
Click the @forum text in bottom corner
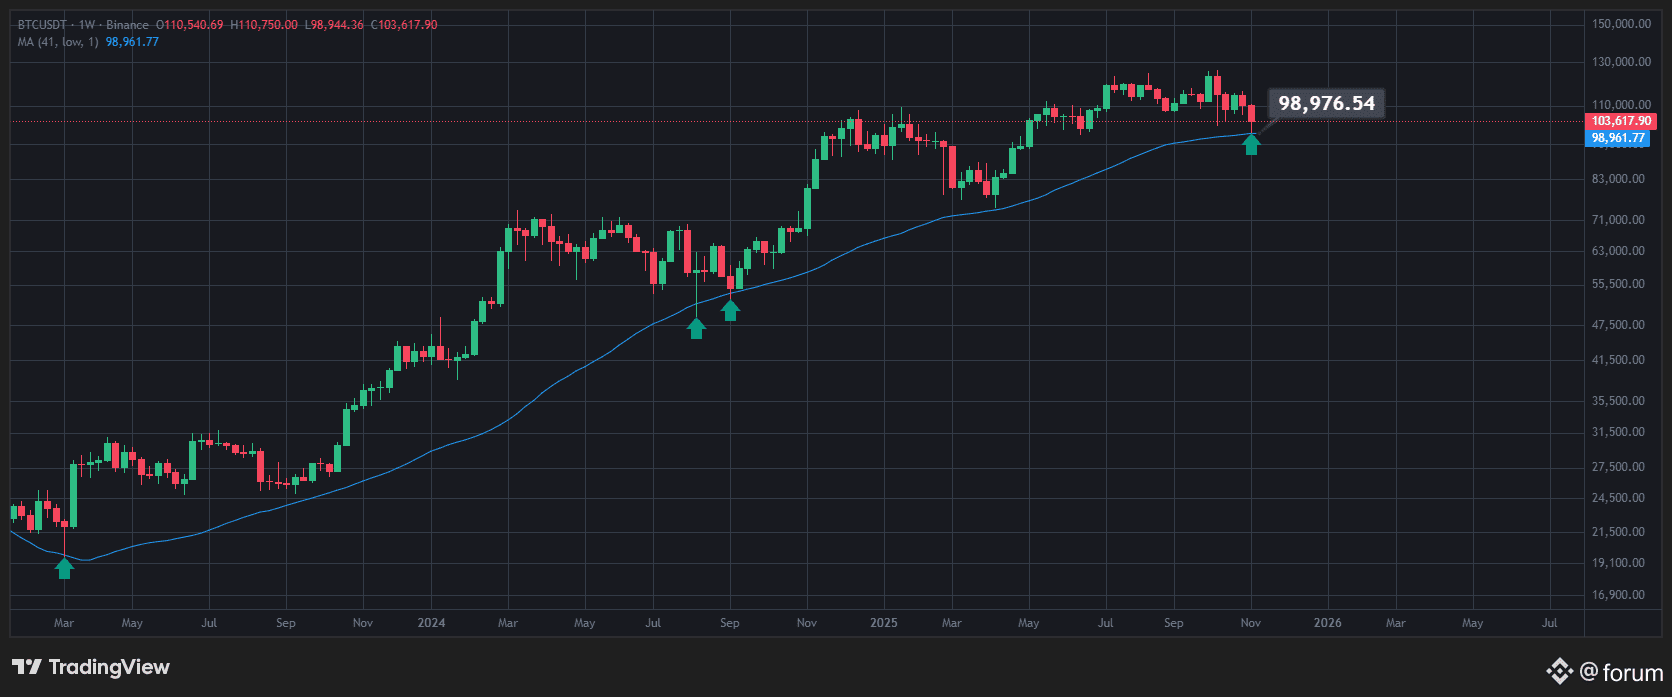(x=1621, y=673)
